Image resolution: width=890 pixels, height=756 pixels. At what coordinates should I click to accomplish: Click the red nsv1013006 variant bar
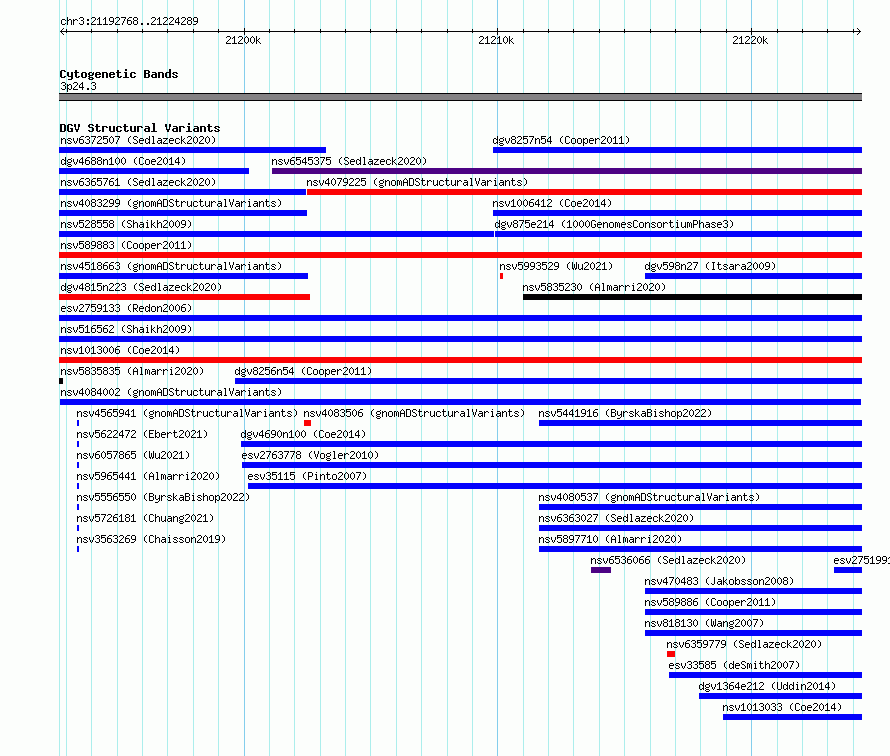click(x=460, y=360)
